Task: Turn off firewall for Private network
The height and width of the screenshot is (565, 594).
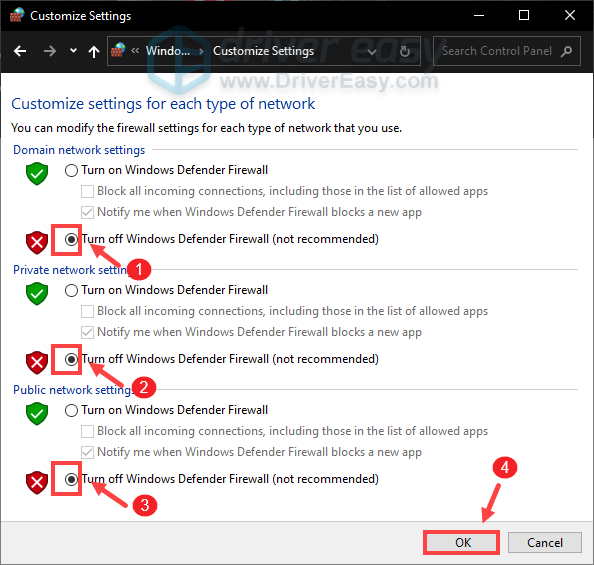Action: click(71, 359)
